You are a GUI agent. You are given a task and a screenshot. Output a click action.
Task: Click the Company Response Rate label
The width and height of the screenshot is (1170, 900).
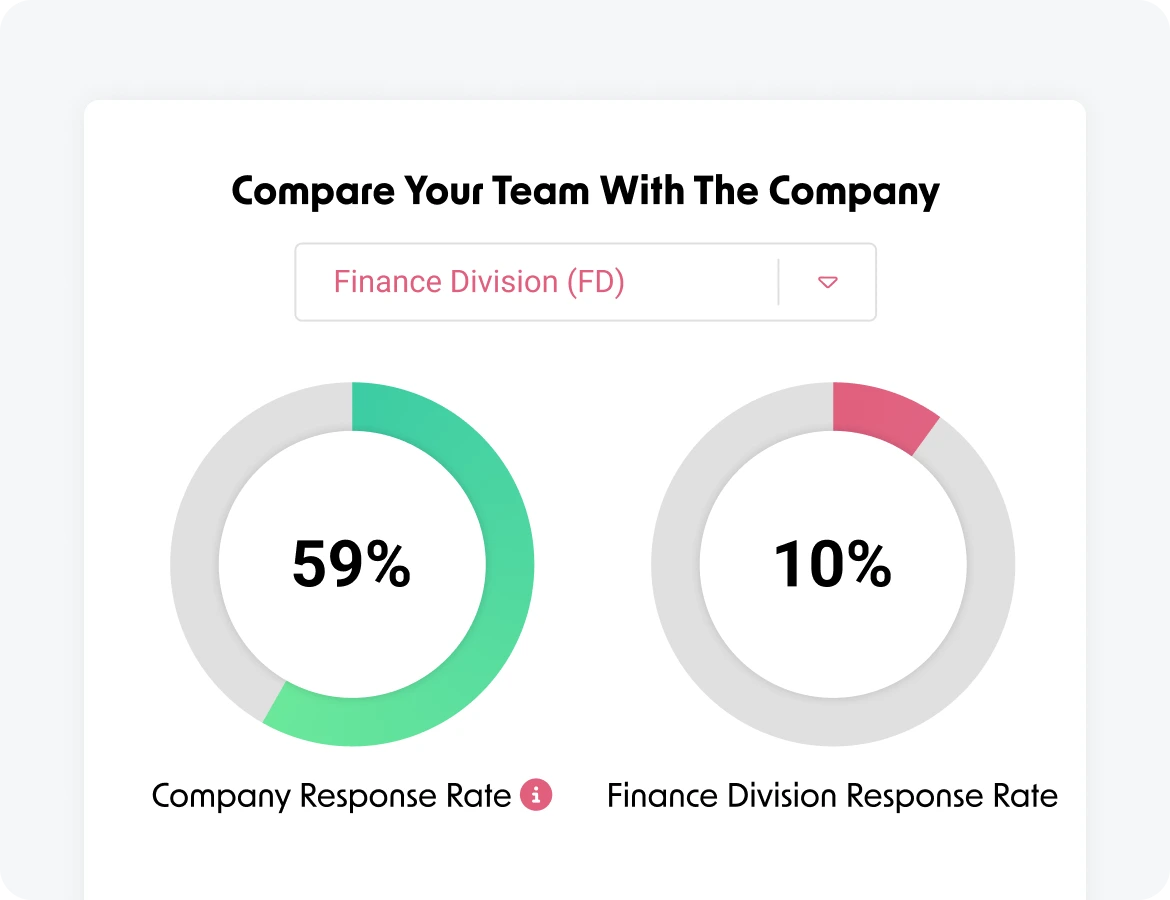pyautogui.click(x=331, y=796)
